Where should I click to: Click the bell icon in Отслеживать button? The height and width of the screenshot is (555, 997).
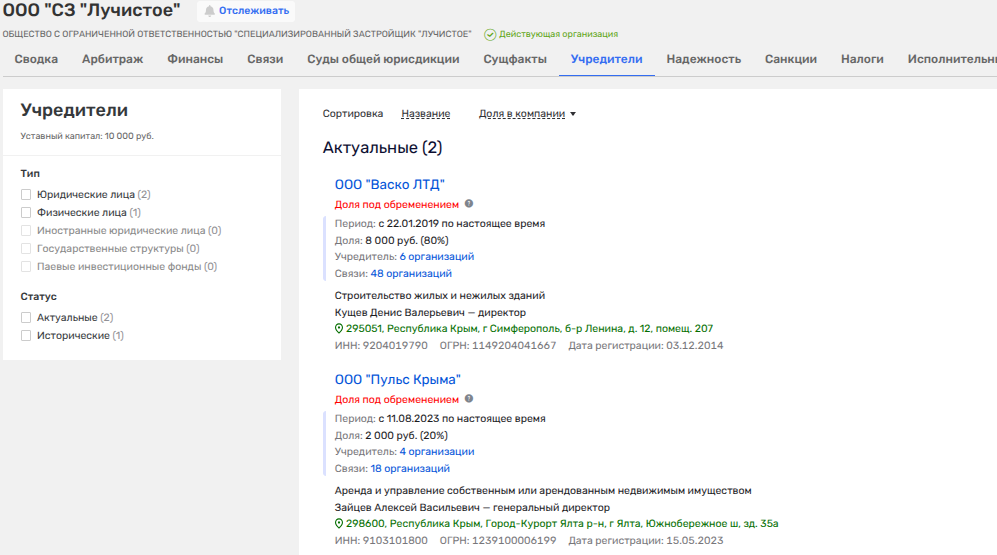point(209,11)
